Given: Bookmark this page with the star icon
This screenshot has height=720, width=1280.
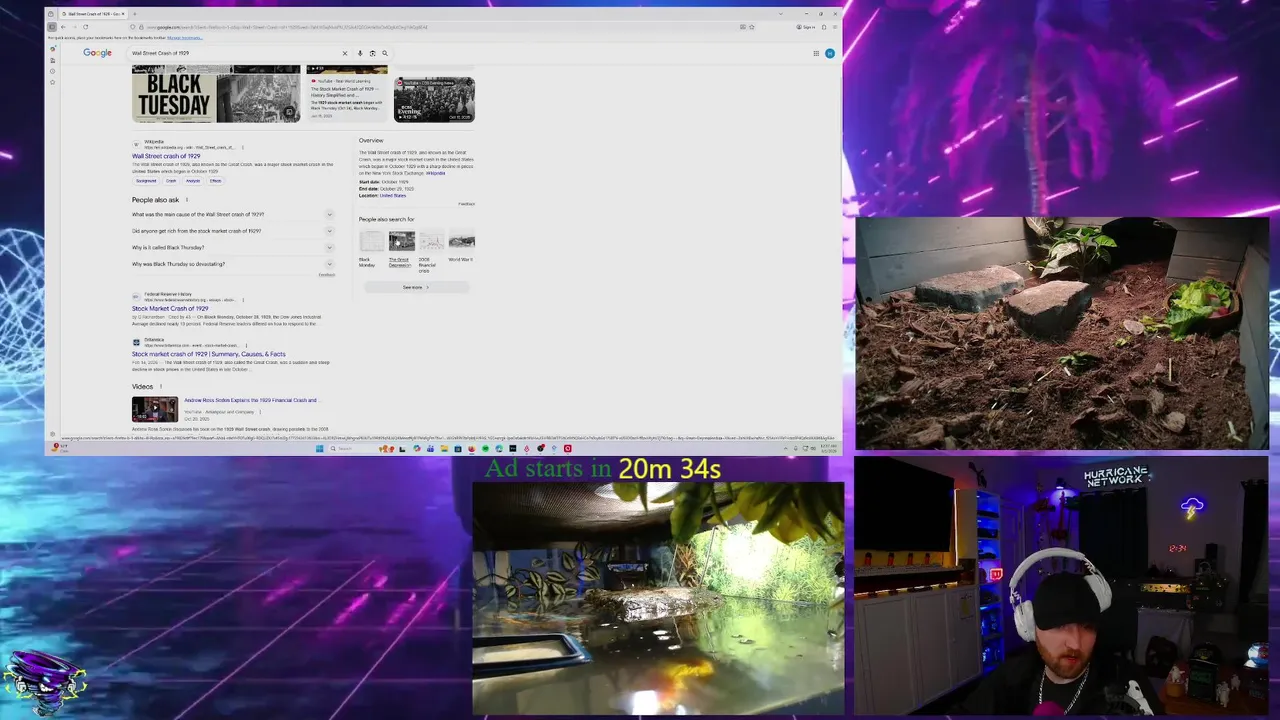Looking at the screenshot, I should [751, 27].
